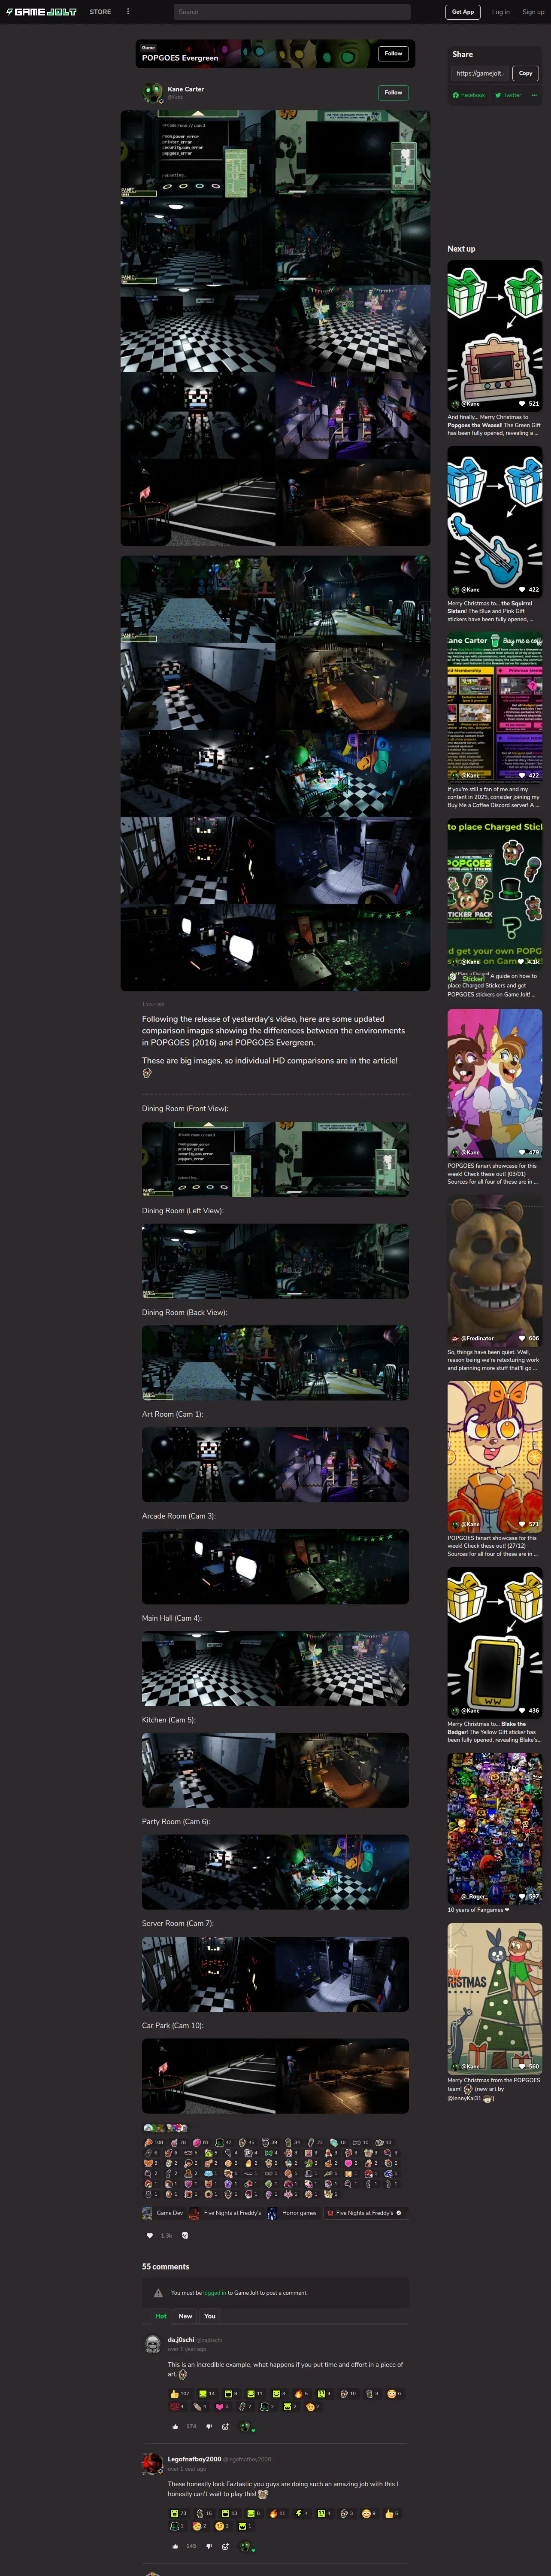
Task: Open da.j0schi's avatar
Action: click(153, 2345)
